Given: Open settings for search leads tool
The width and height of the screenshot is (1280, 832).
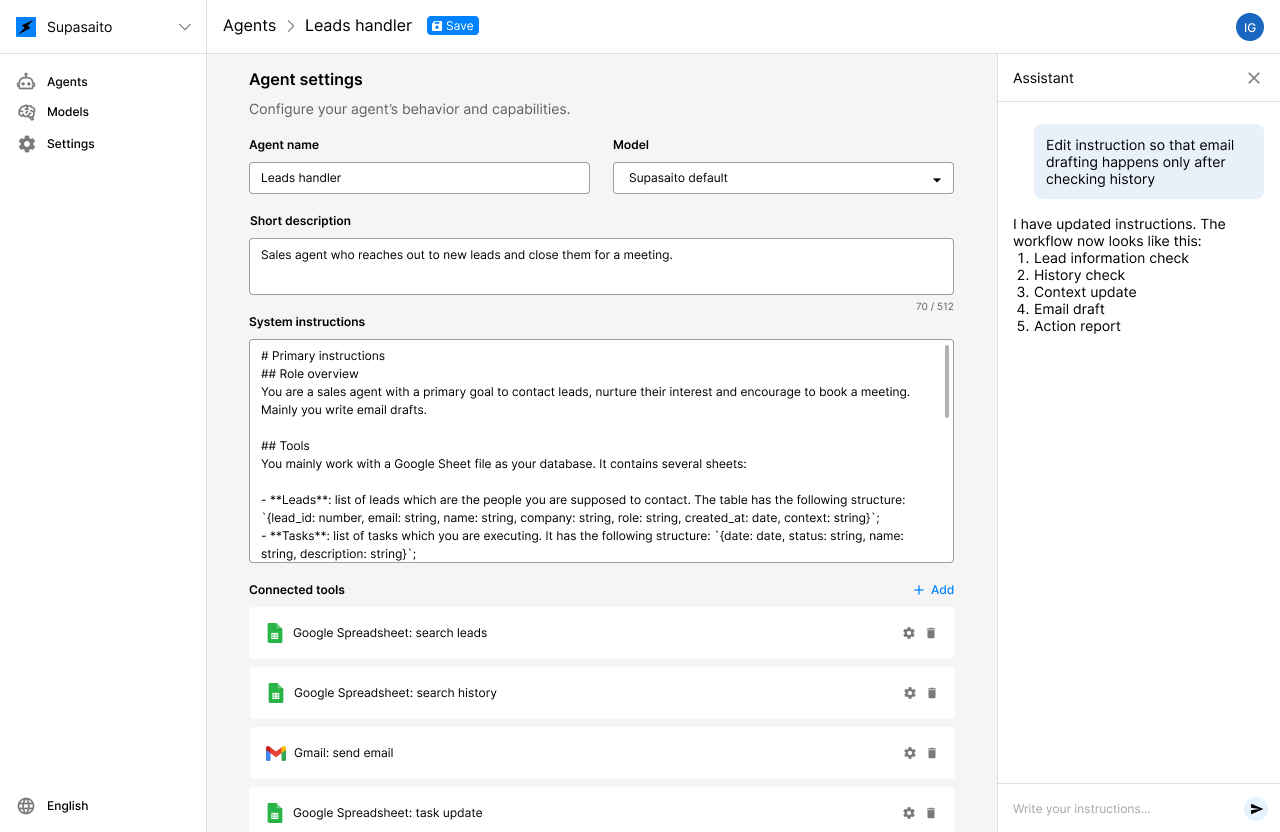Looking at the screenshot, I should (x=909, y=633).
